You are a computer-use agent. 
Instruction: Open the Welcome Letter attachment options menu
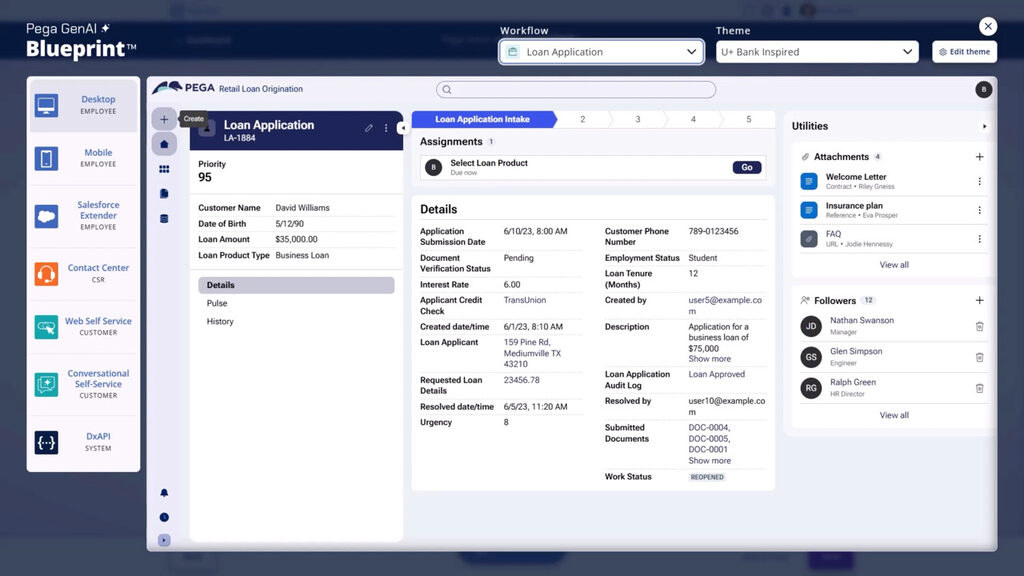click(x=979, y=182)
